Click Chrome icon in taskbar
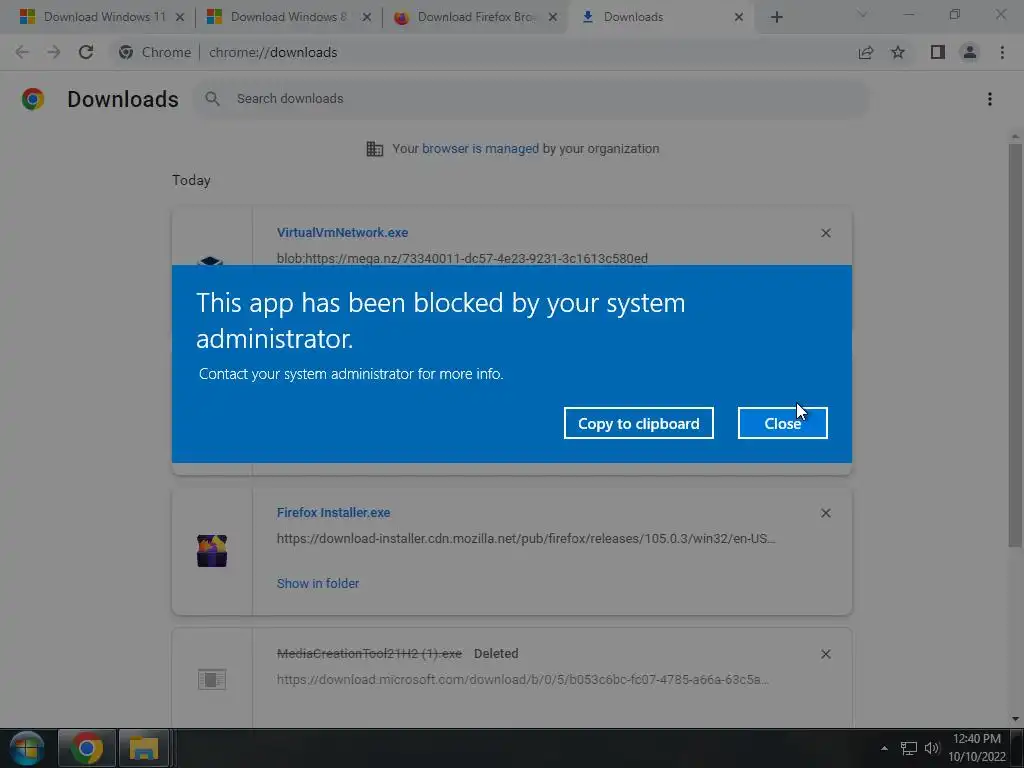This screenshot has height=768, width=1024. coord(87,748)
